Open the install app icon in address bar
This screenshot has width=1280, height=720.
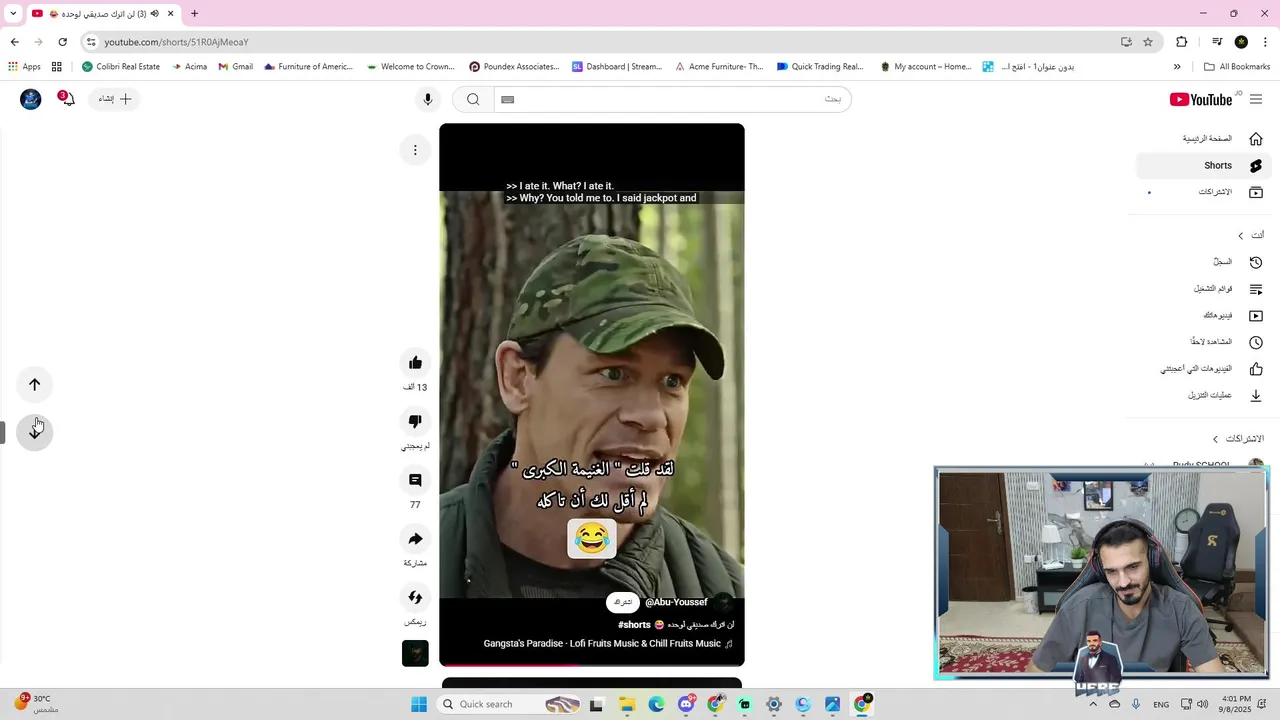tap(1126, 42)
